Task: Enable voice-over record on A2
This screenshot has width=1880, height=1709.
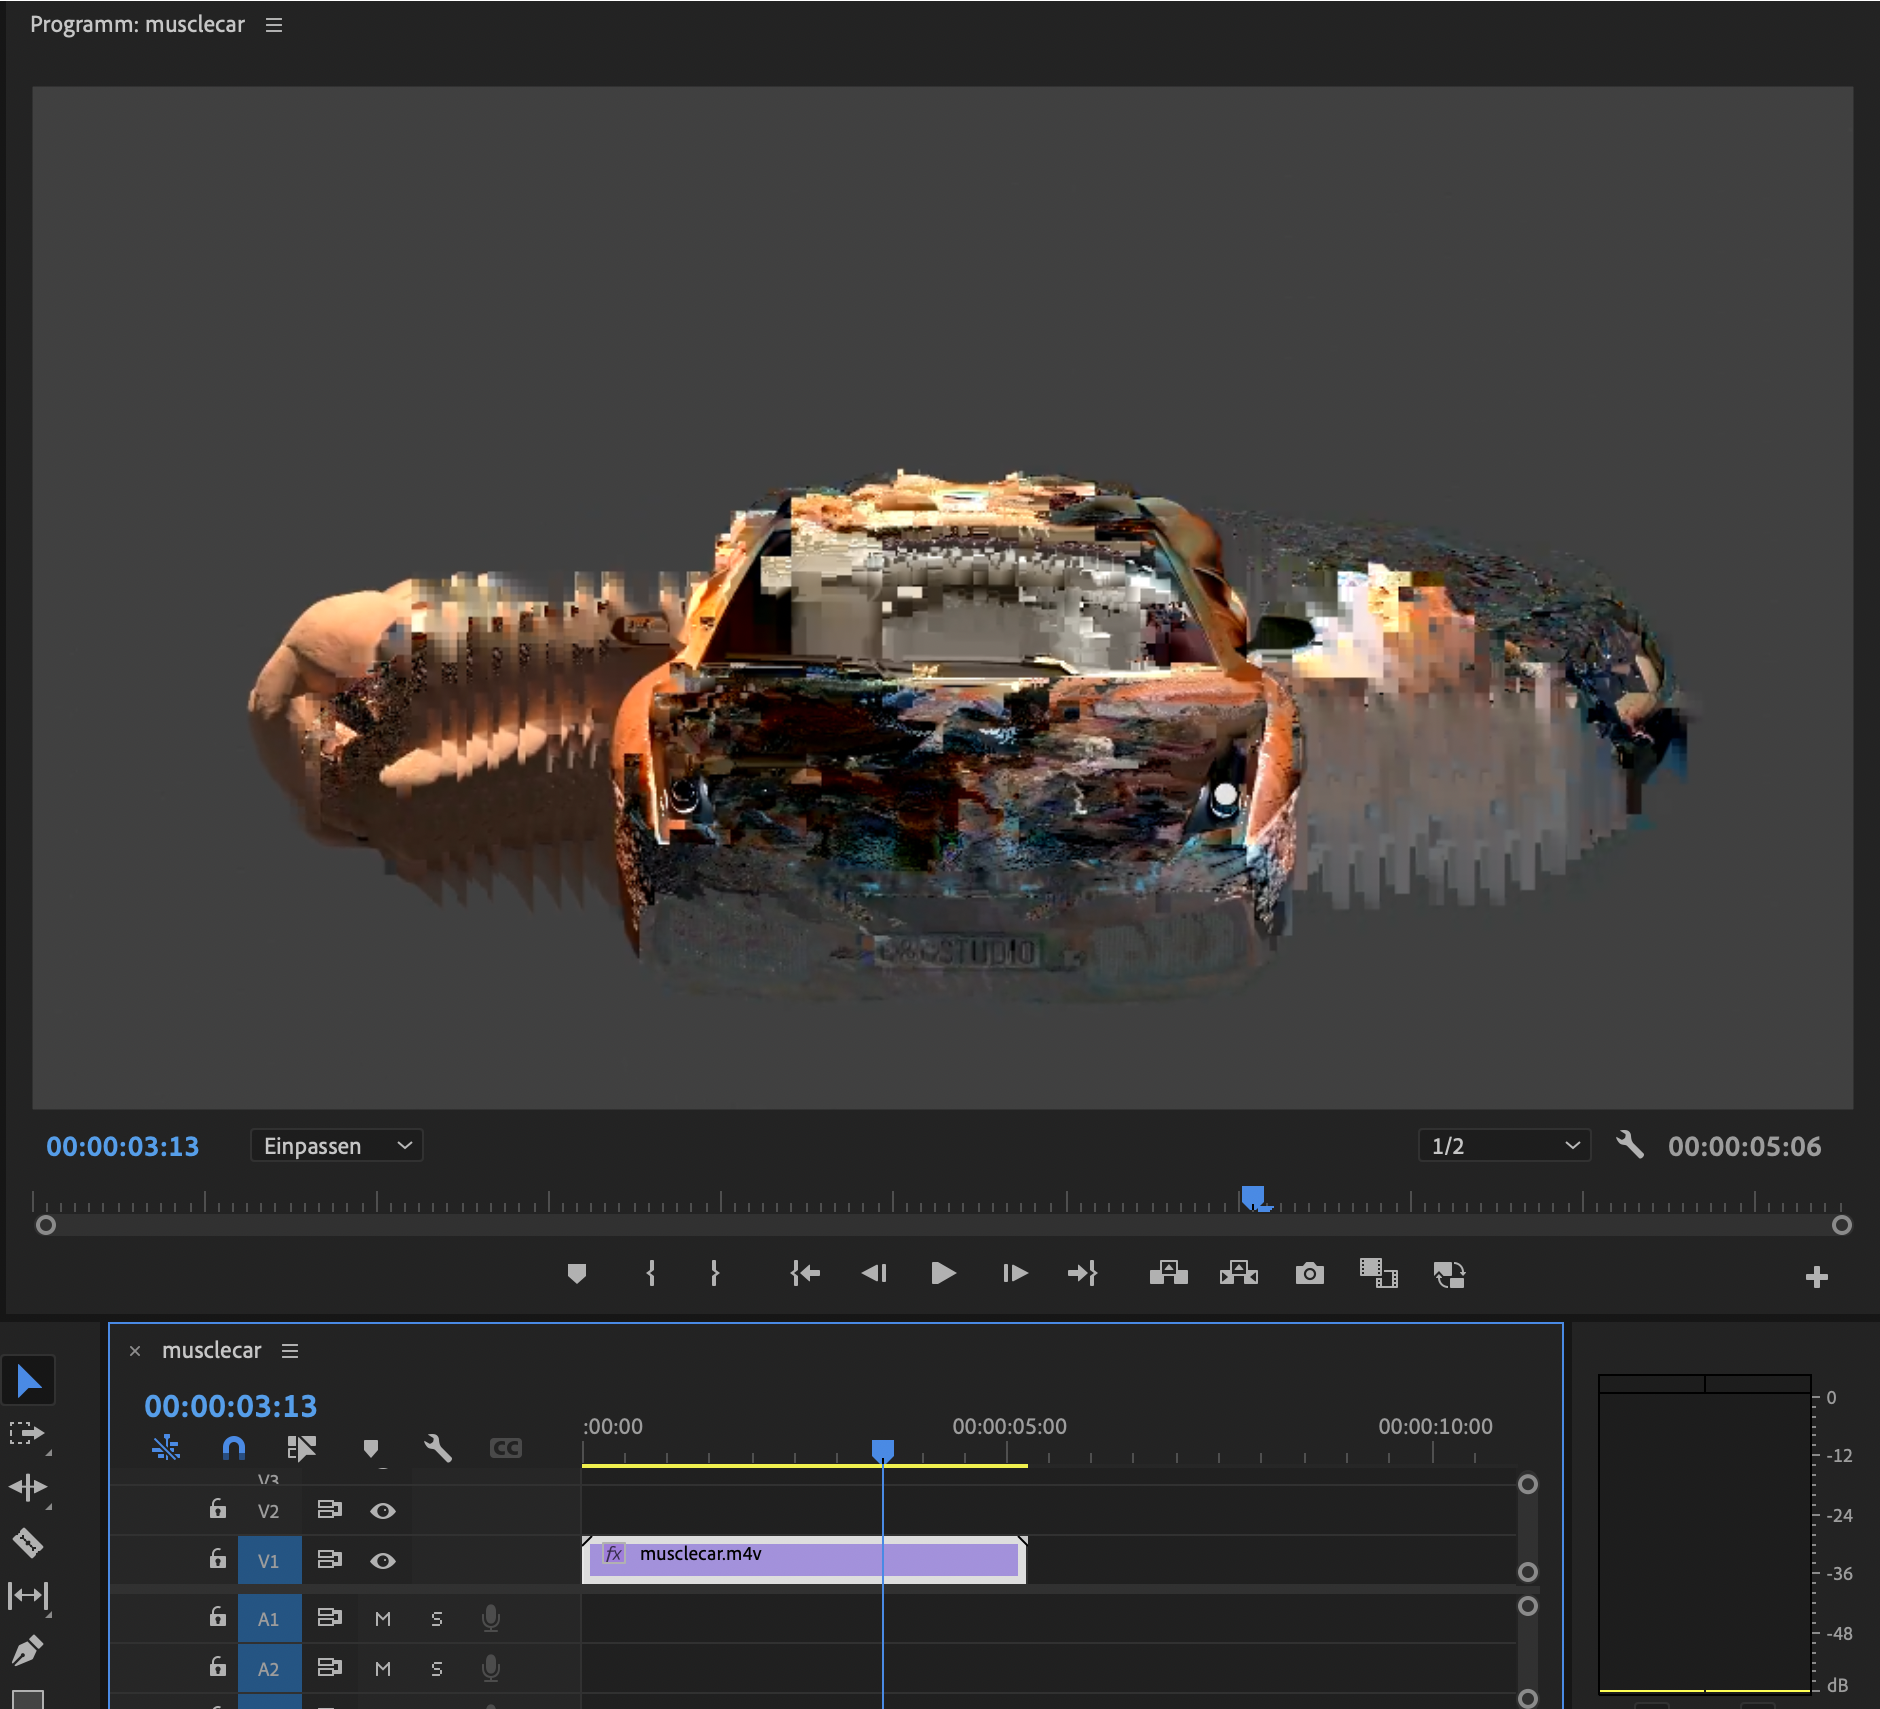Action: pyautogui.click(x=491, y=1668)
